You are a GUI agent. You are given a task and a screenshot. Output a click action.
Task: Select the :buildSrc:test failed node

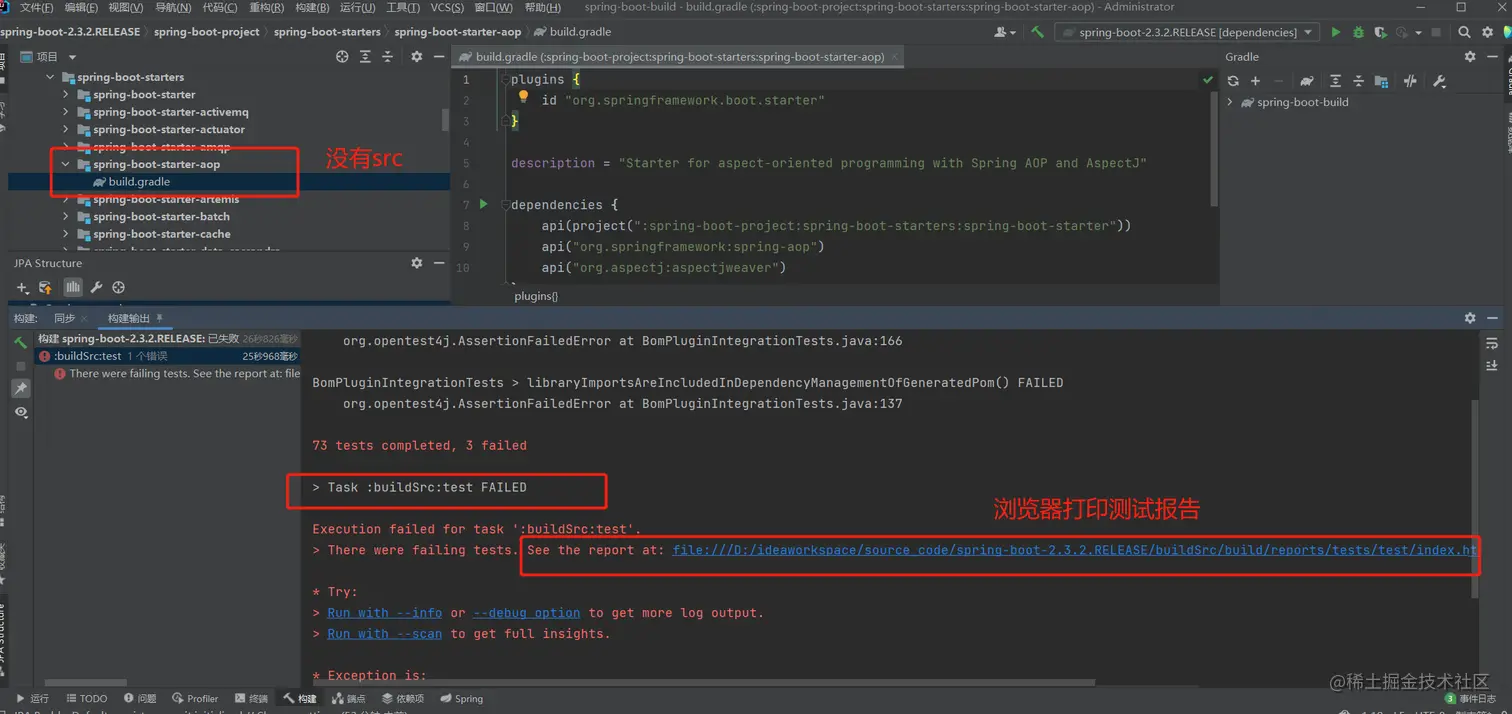tap(168, 356)
